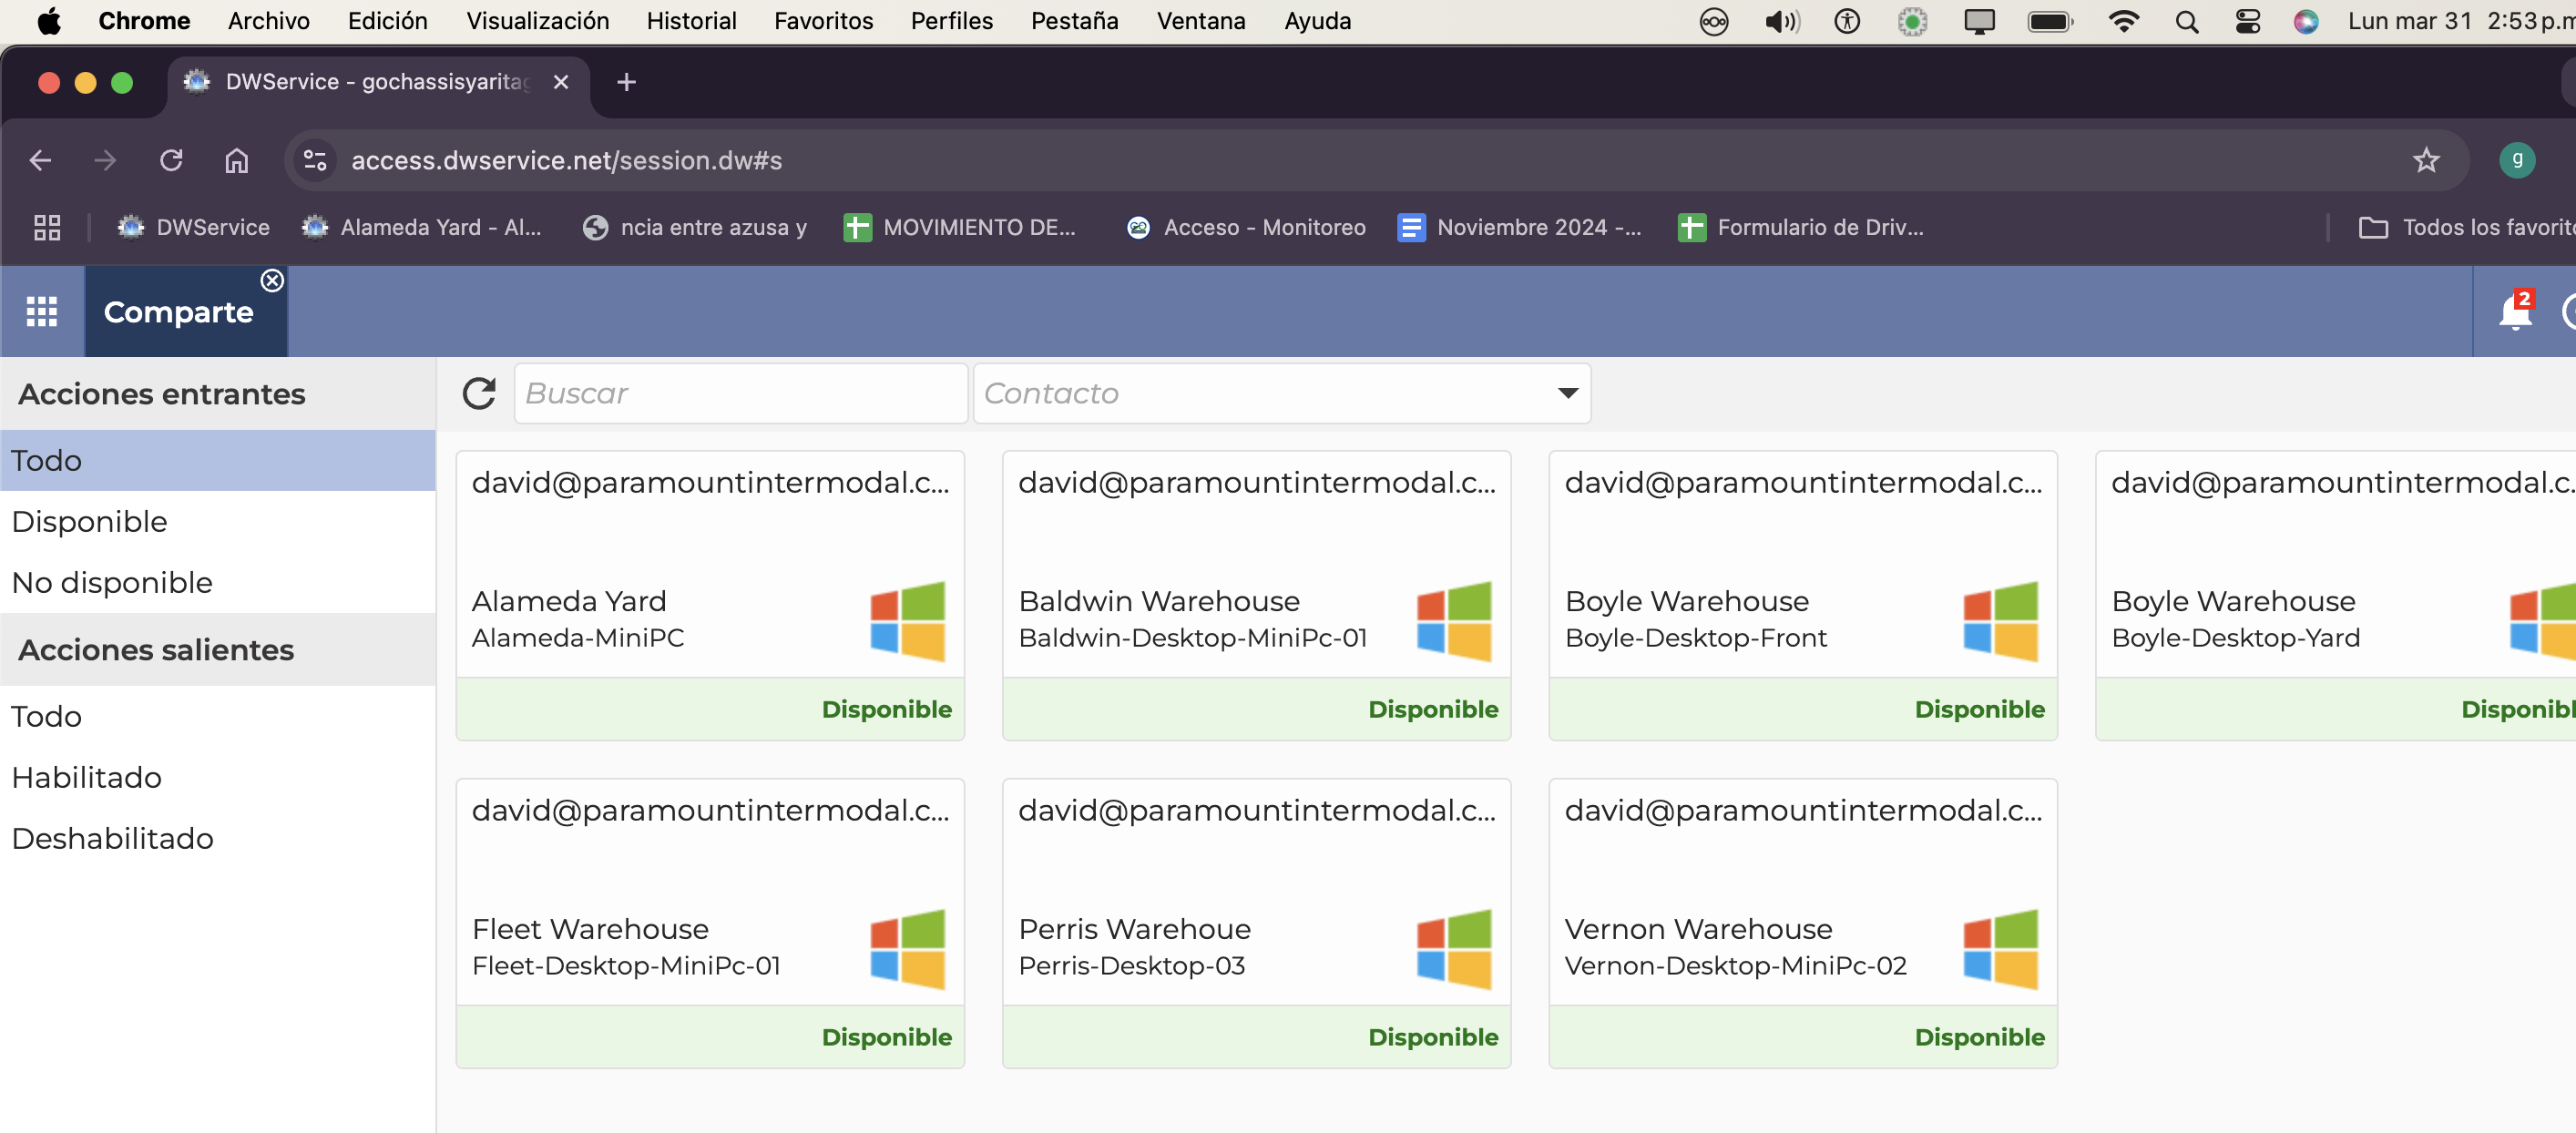Open Wi-Fi status menu
Viewport: 2576px width, 1133px height.
[x=2122, y=21]
